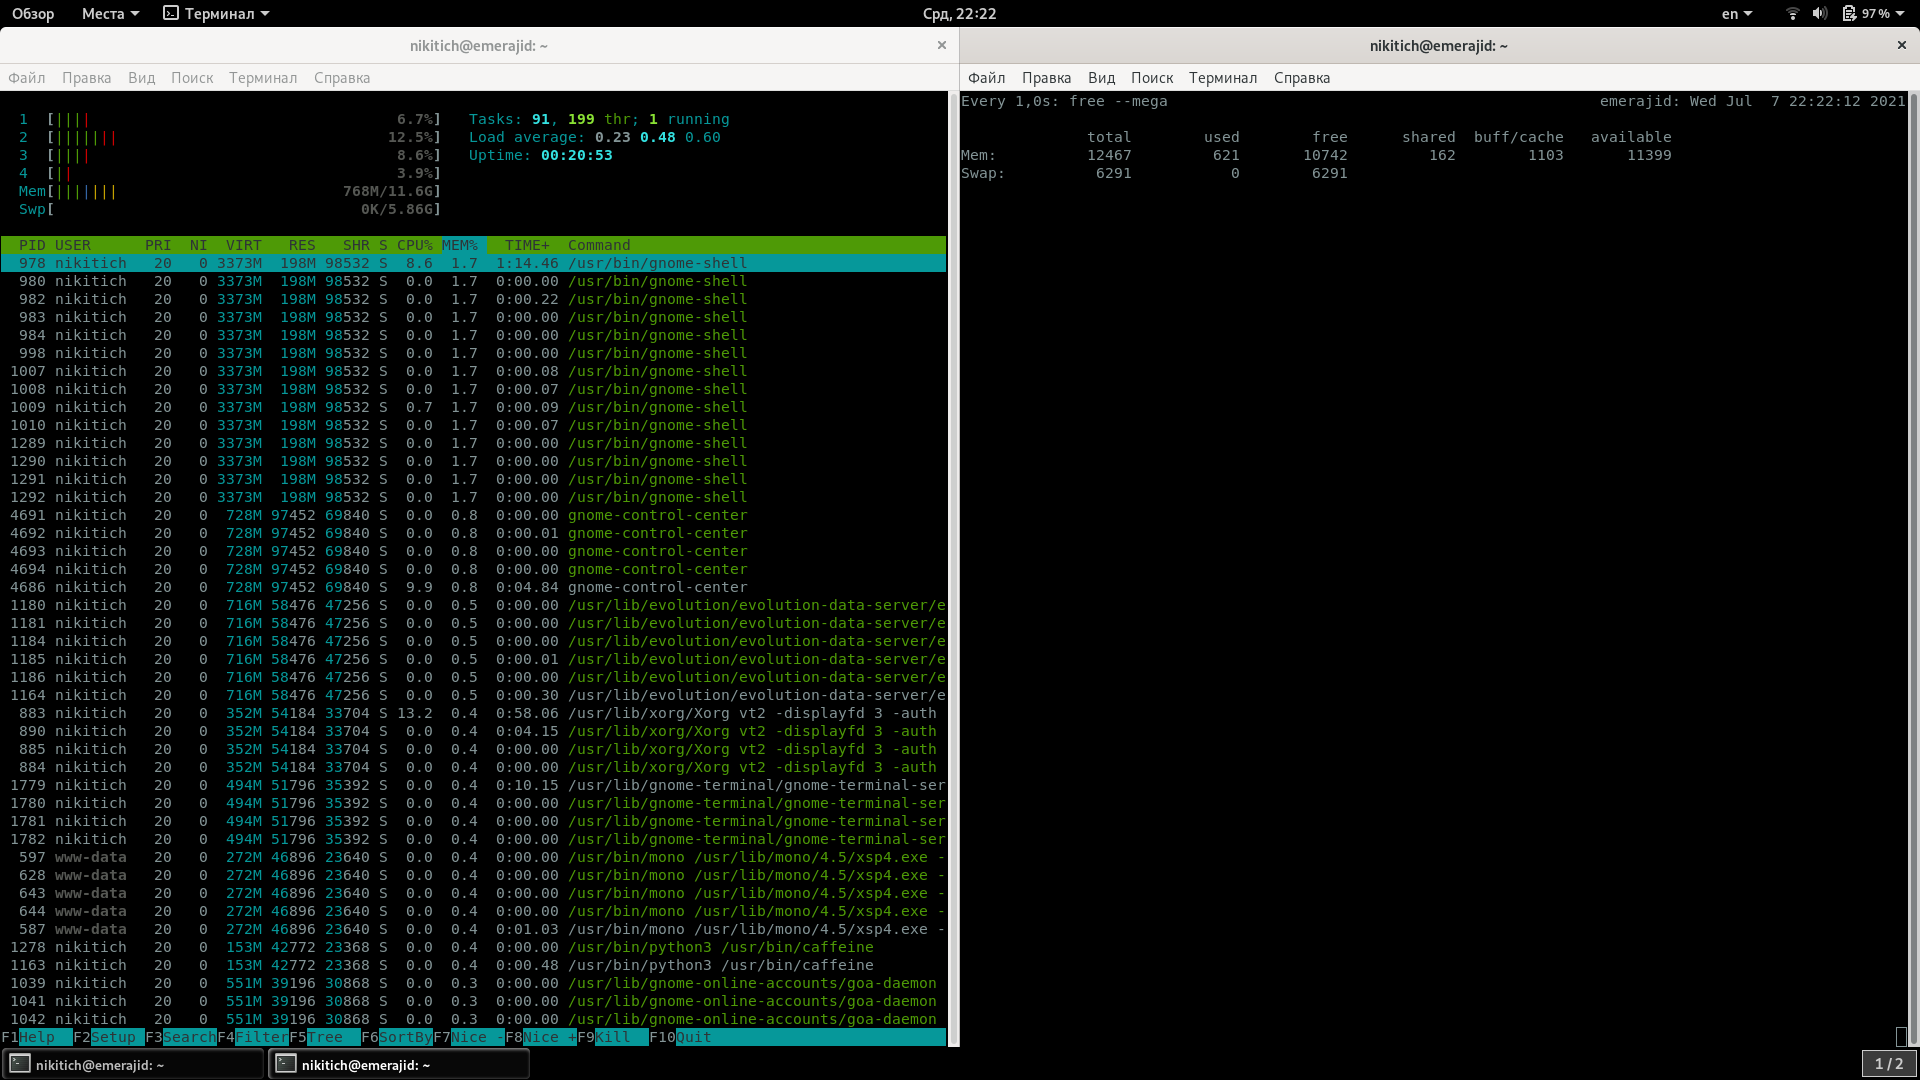This screenshot has width=1920, height=1080.
Task: Sort by TIME+ column header
Action: (x=527, y=245)
